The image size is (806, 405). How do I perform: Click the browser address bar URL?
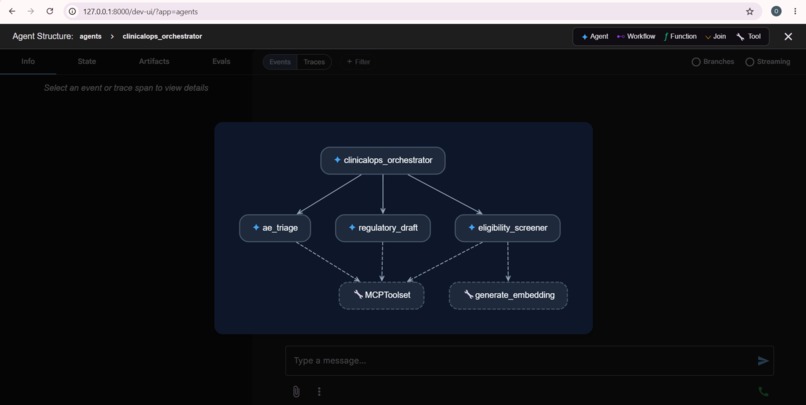(140, 11)
